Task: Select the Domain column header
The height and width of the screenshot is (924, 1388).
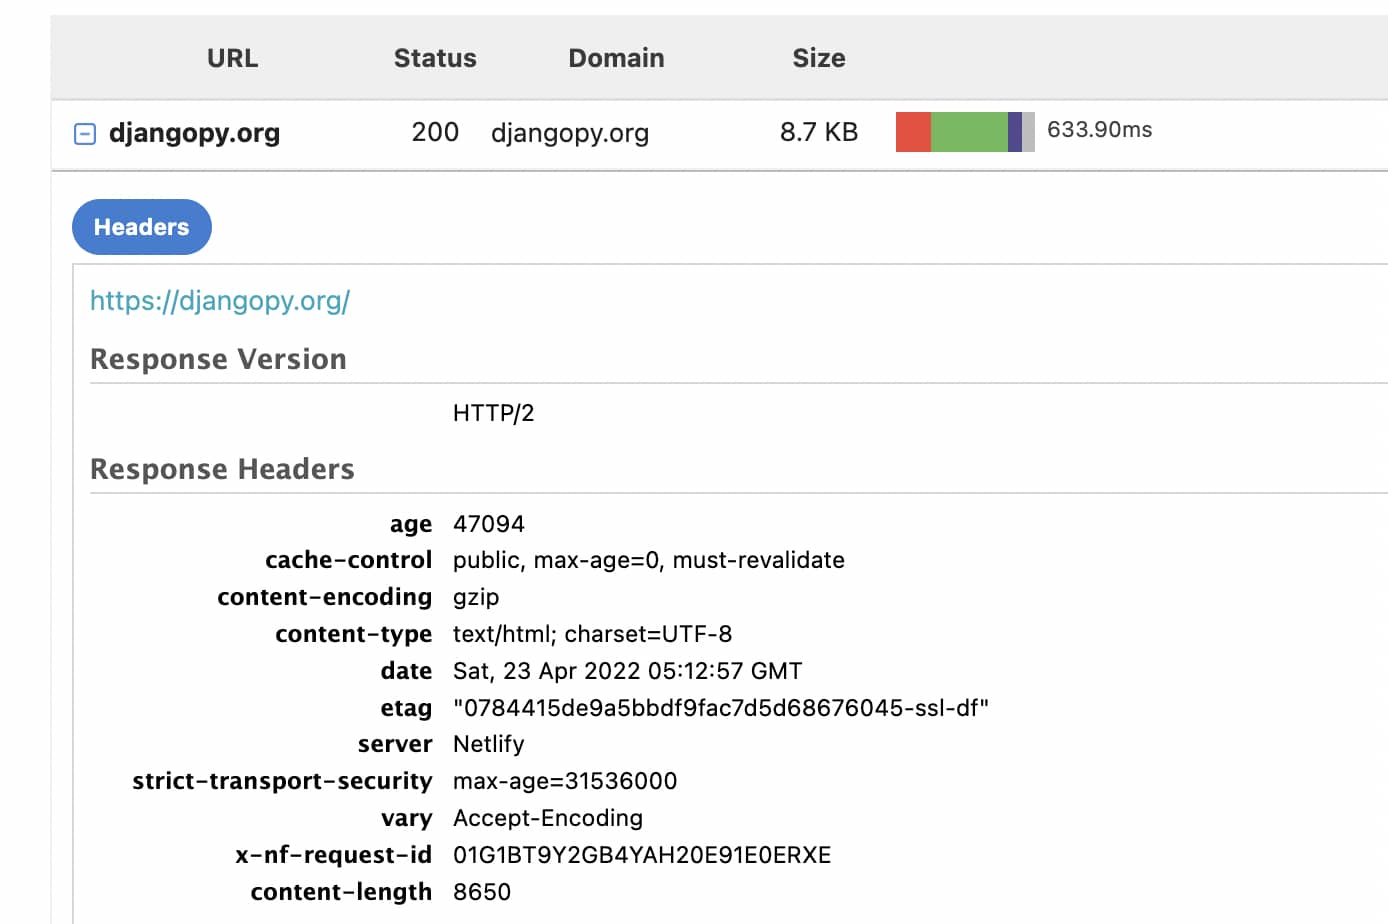Action: (x=616, y=58)
